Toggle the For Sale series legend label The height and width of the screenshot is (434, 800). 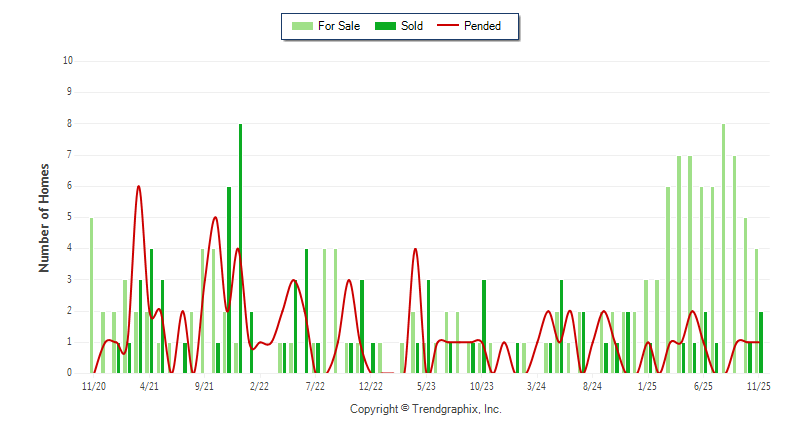coord(338,26)
